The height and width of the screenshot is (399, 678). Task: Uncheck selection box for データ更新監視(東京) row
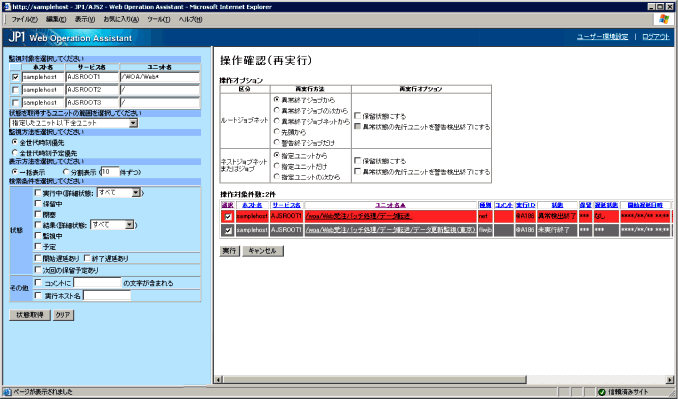pos(228,230)
